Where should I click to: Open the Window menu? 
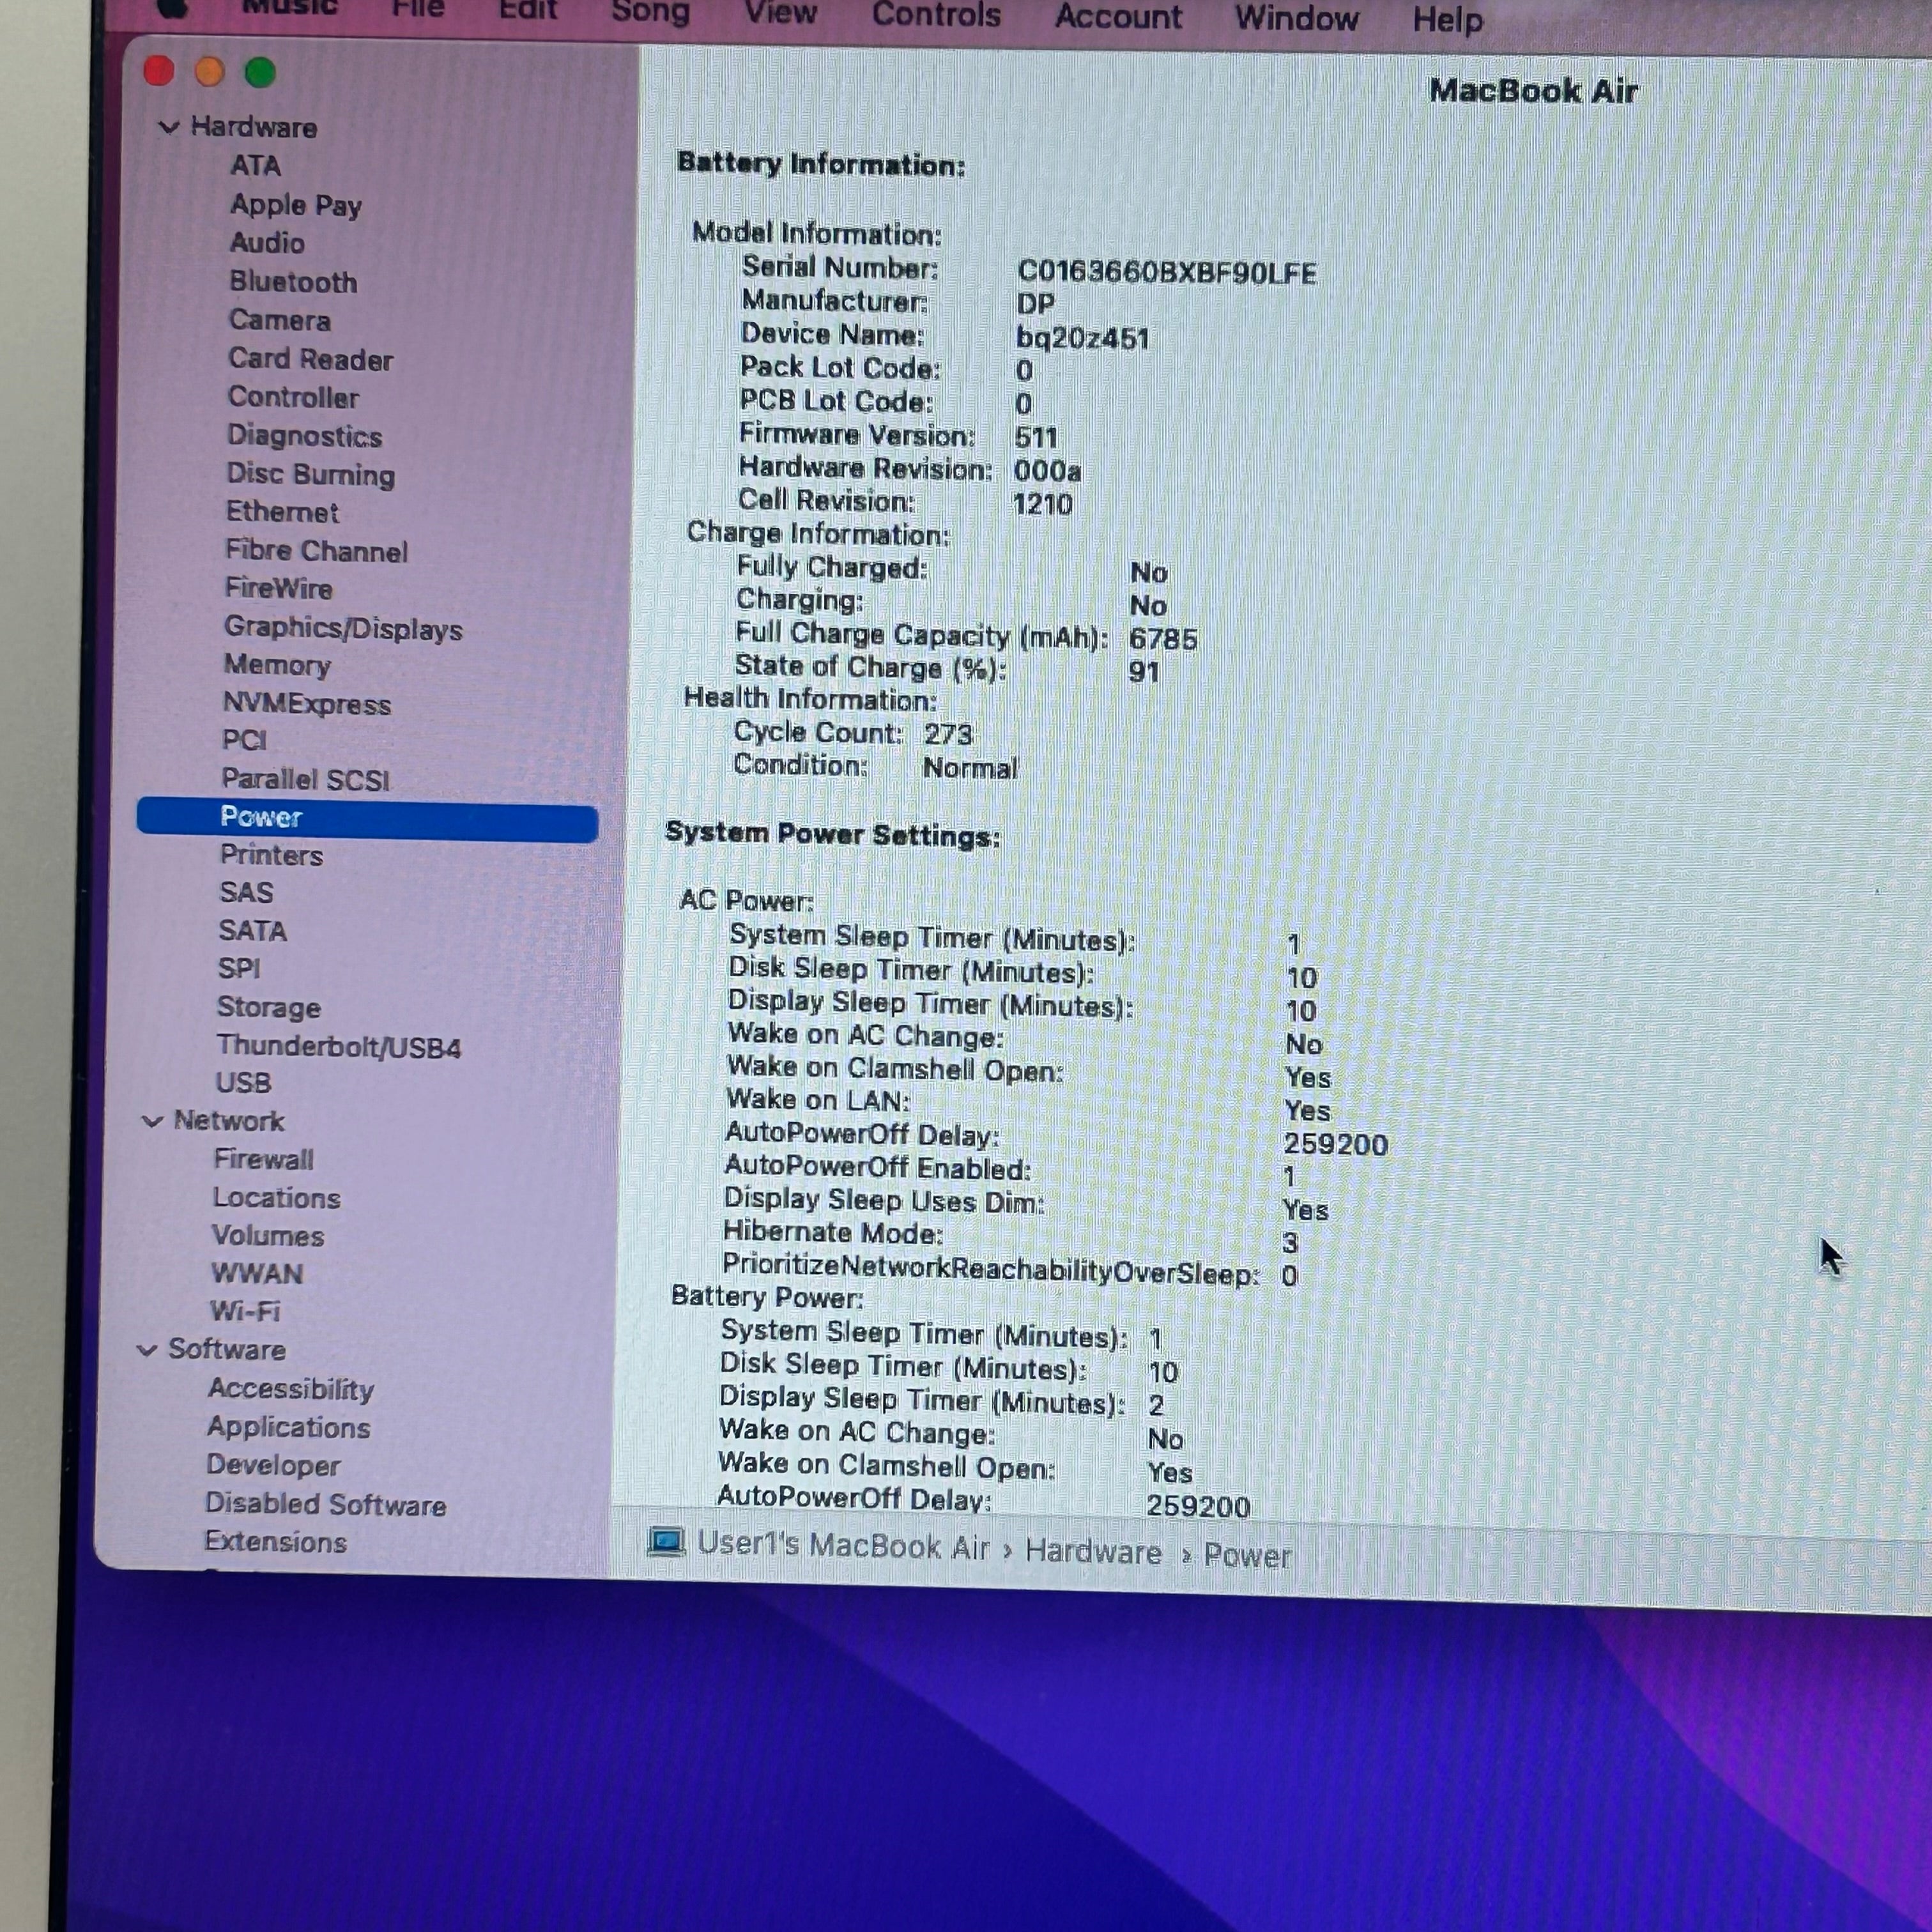[1296, 18]
